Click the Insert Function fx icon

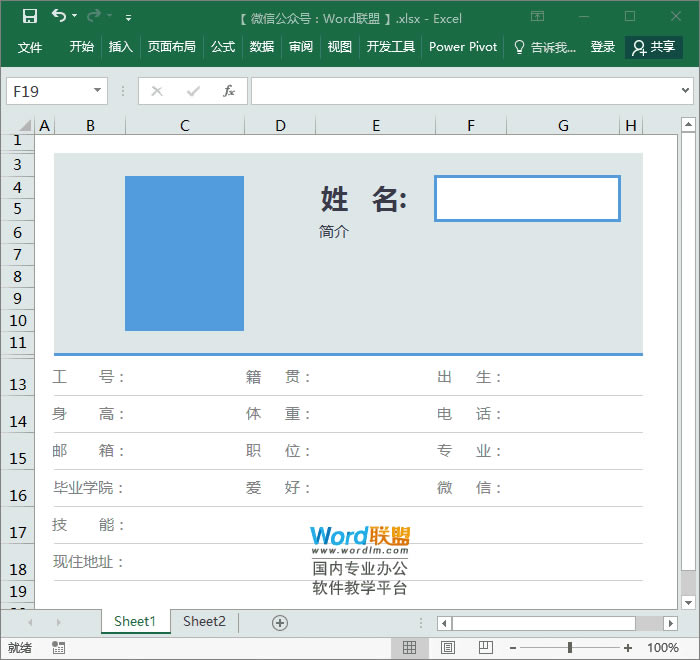[x=228, y=91]
